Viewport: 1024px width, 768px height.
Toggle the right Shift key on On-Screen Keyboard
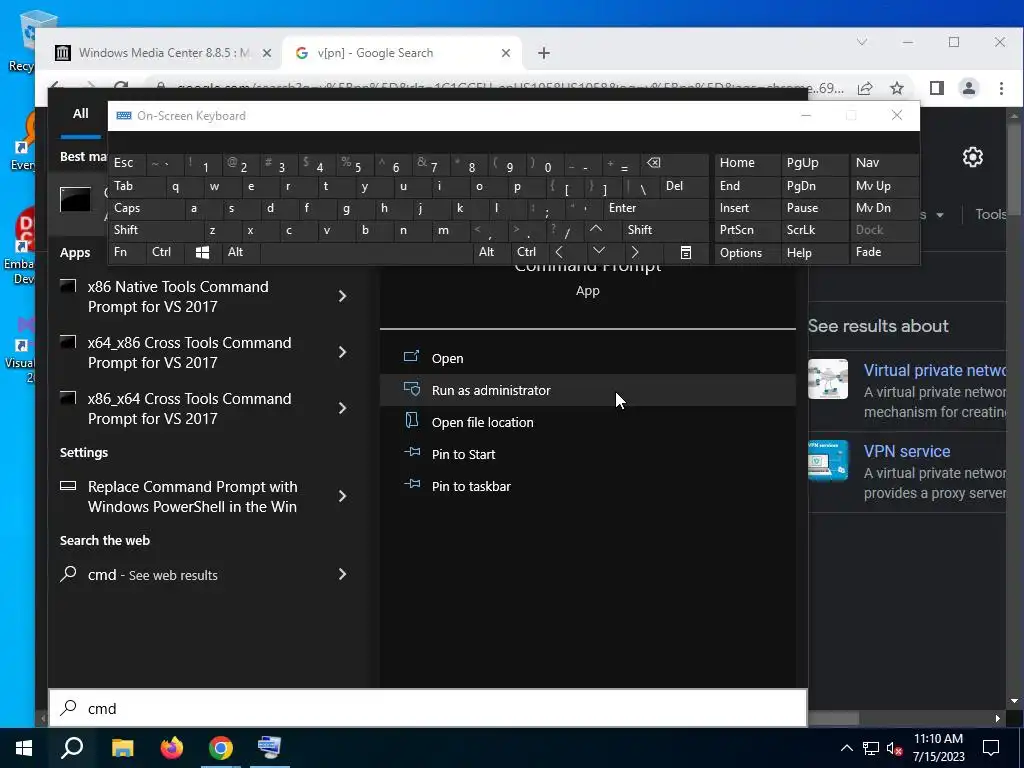pos(665,230)
